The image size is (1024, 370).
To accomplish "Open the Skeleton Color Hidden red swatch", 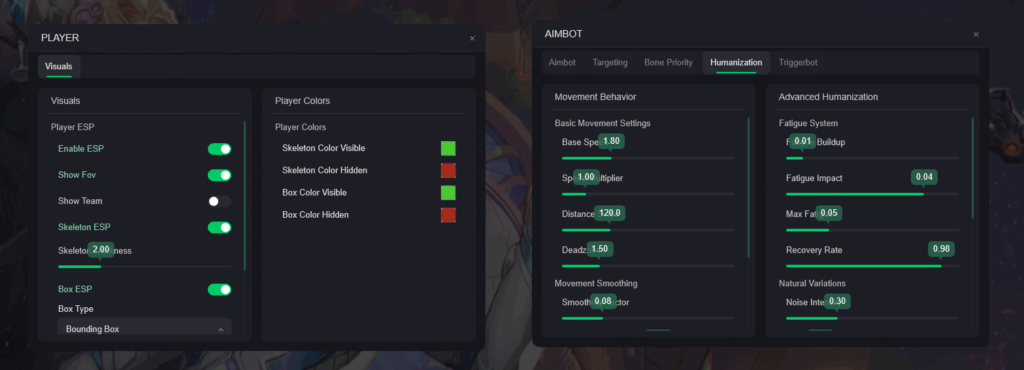I will pos(448,170).
